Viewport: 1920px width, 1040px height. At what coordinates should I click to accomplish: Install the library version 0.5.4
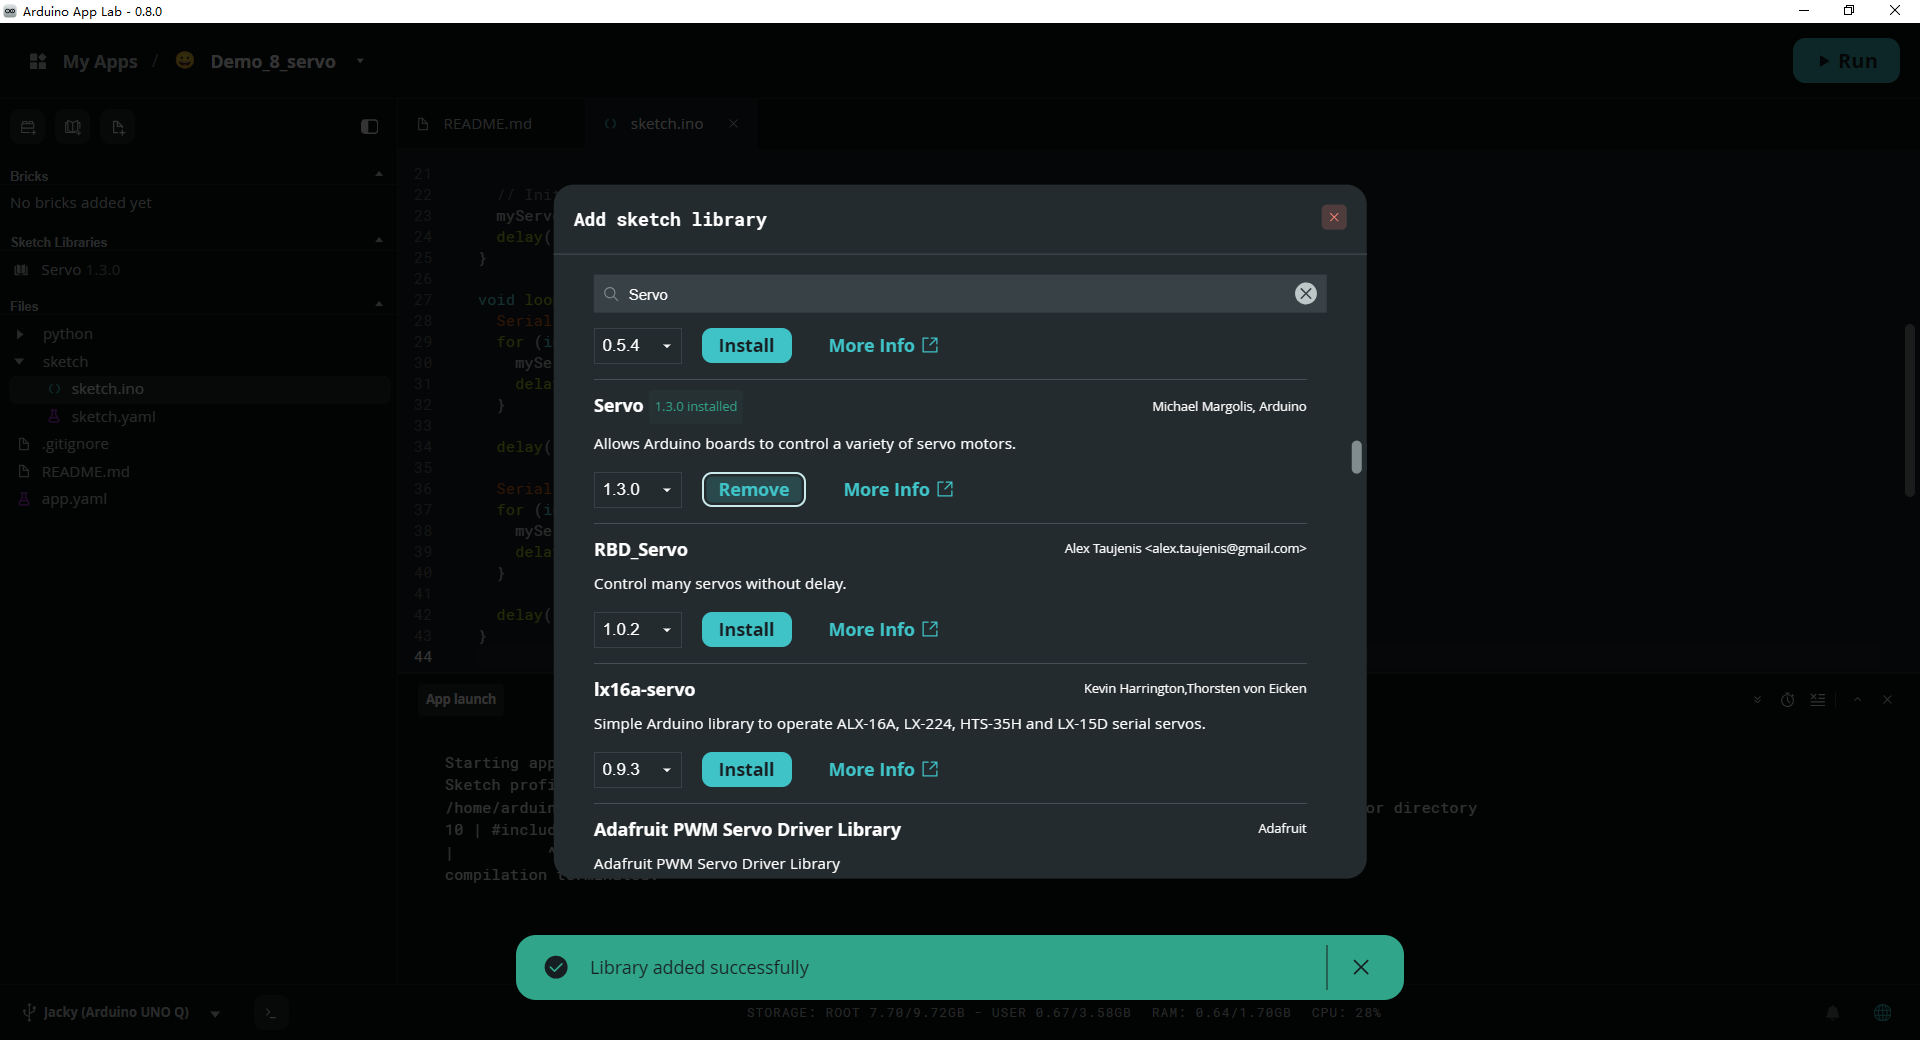pyautogui.click(x=746, y=345)
